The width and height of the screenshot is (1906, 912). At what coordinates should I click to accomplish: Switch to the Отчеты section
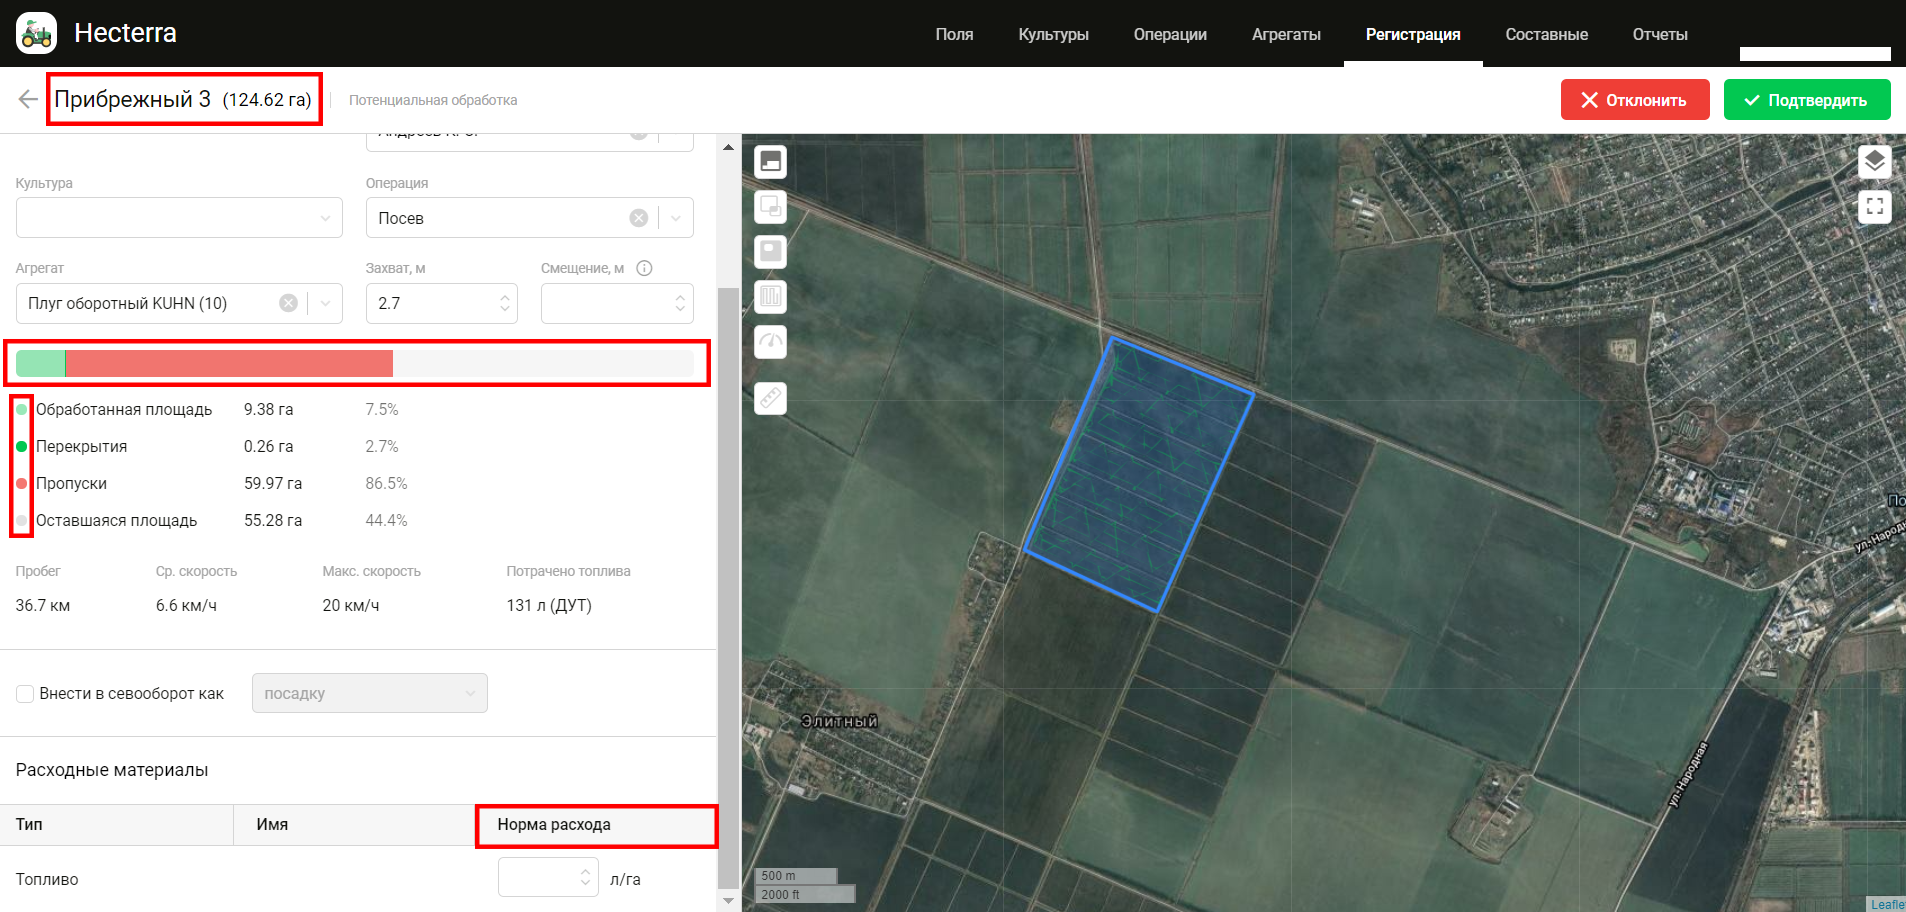click(1659, 34)
